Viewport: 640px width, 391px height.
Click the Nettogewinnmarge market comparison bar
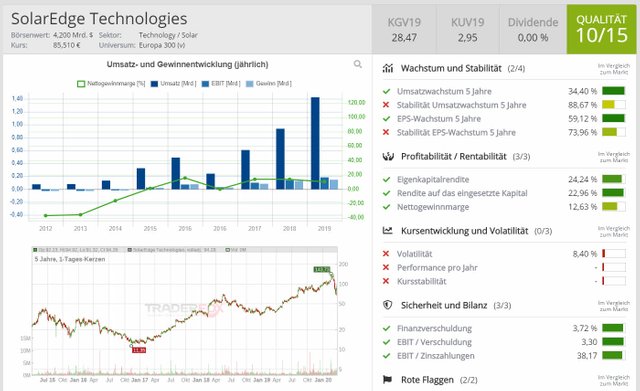coord(613,207)
